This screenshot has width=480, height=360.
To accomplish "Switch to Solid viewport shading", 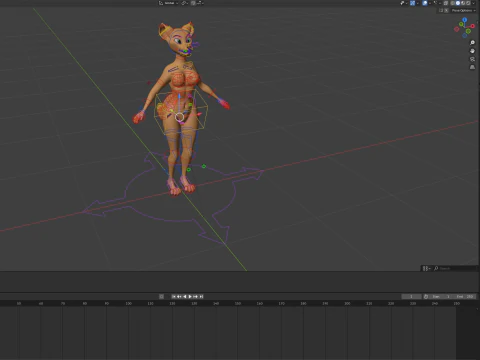I will coord(458,3).
